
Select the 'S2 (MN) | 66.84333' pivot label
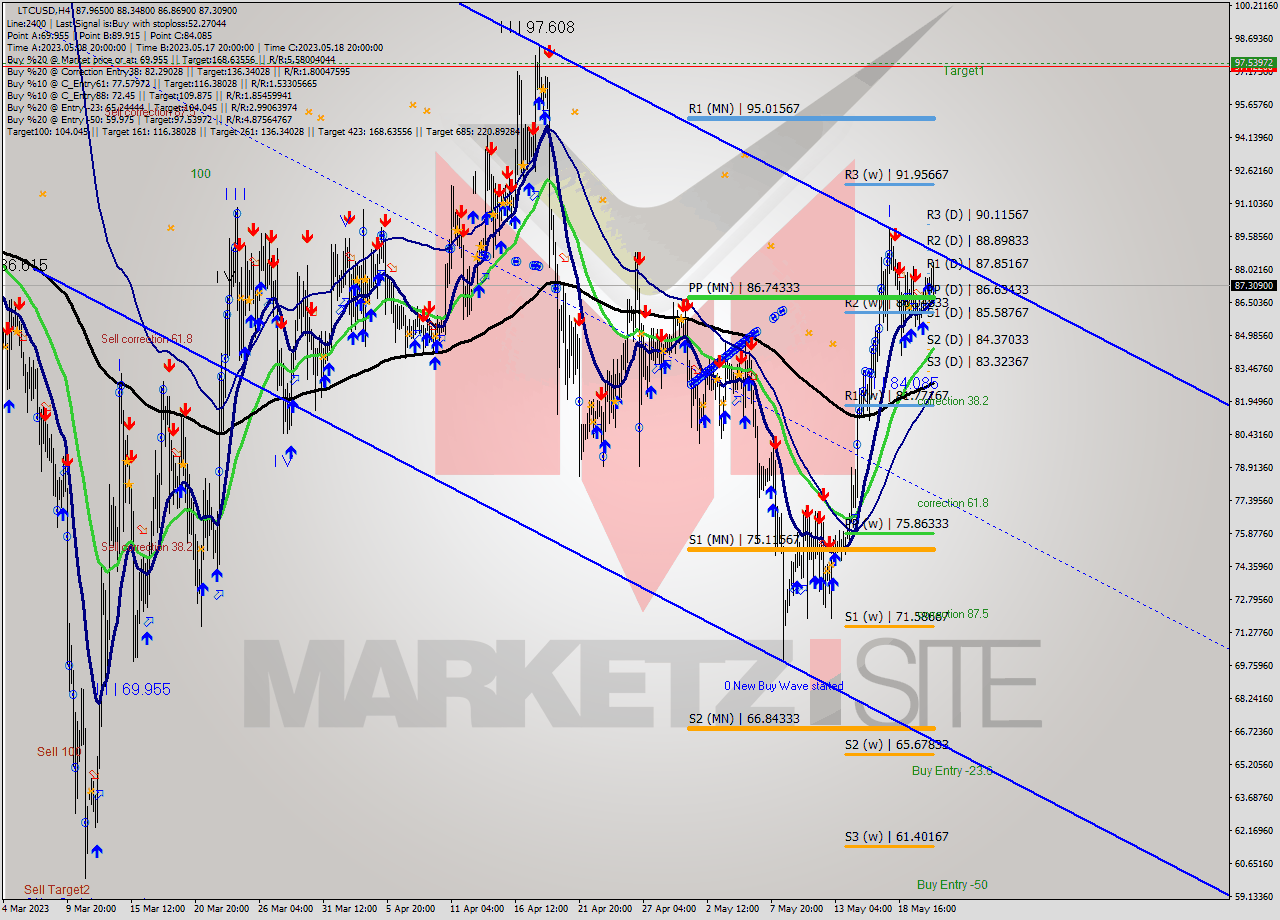(x=743, y=719)
